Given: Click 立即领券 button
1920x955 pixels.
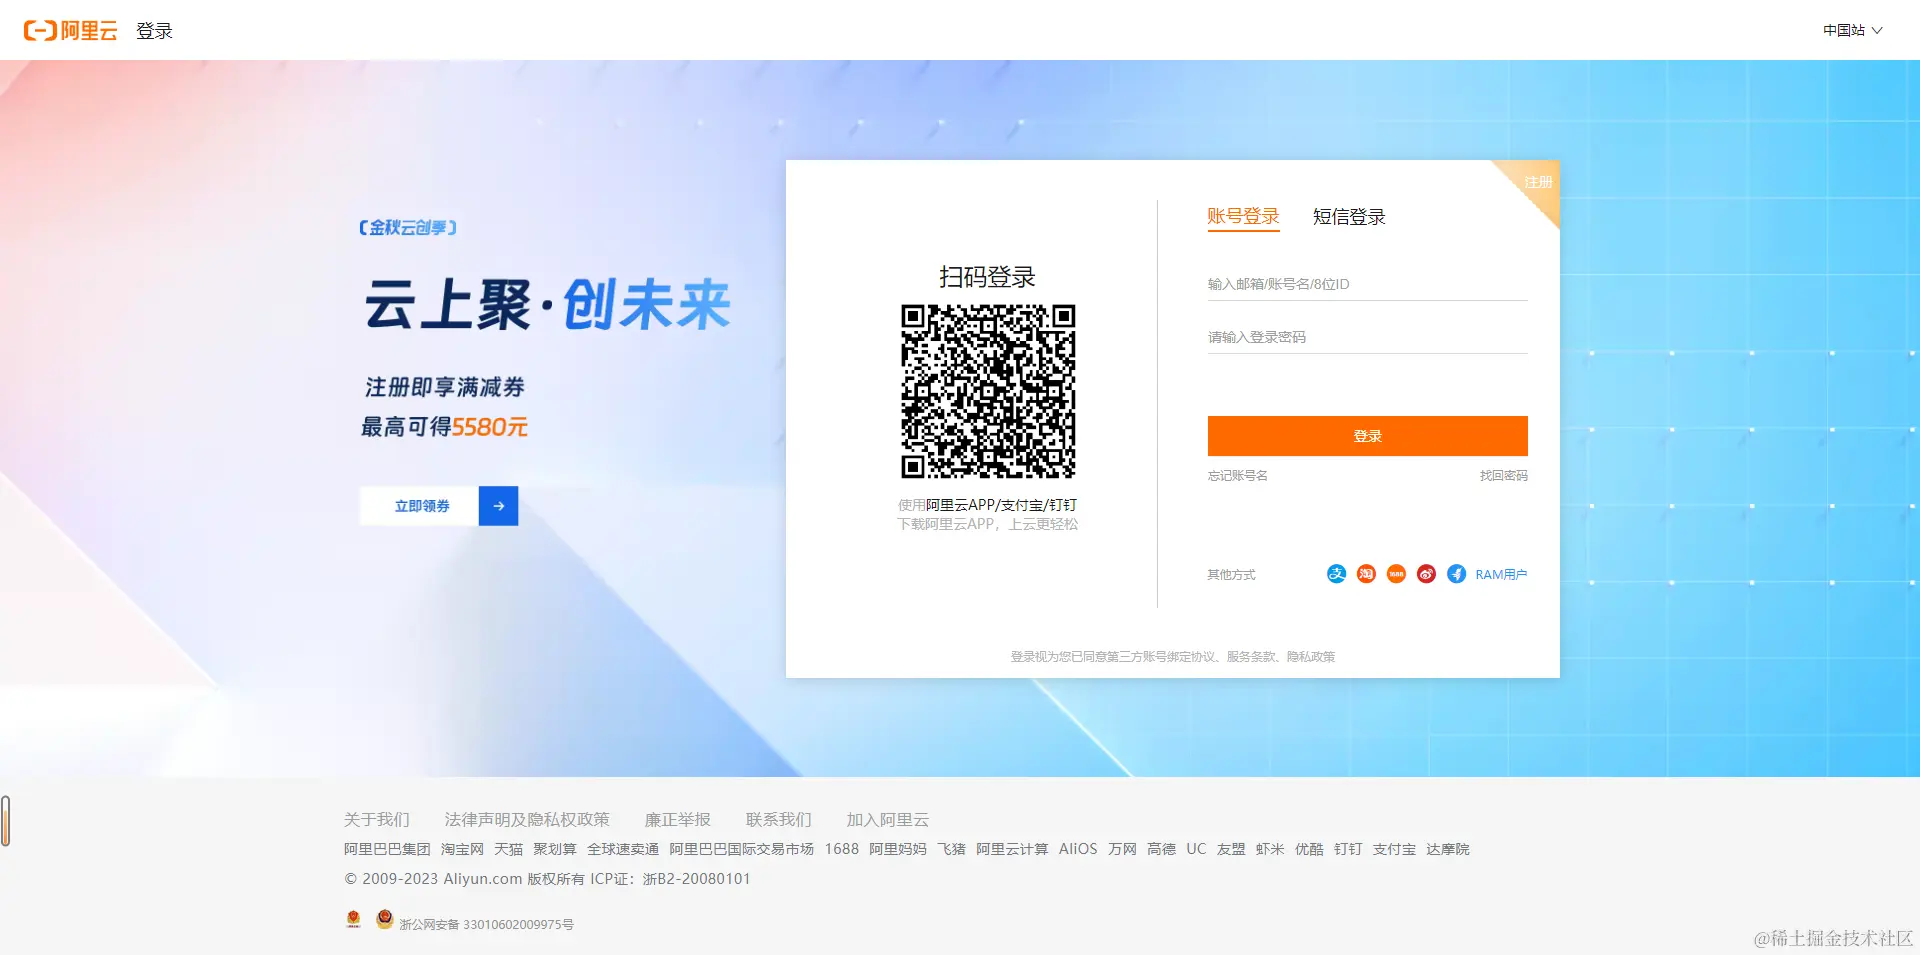Looking at the screenshot, I should point(421,506).
